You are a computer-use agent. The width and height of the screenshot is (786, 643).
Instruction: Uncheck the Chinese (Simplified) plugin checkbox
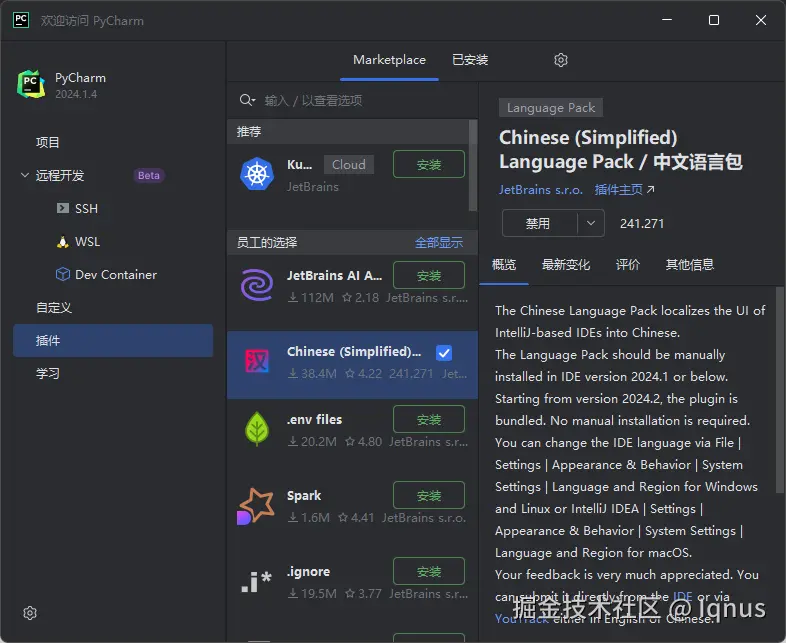click(444, 353)
